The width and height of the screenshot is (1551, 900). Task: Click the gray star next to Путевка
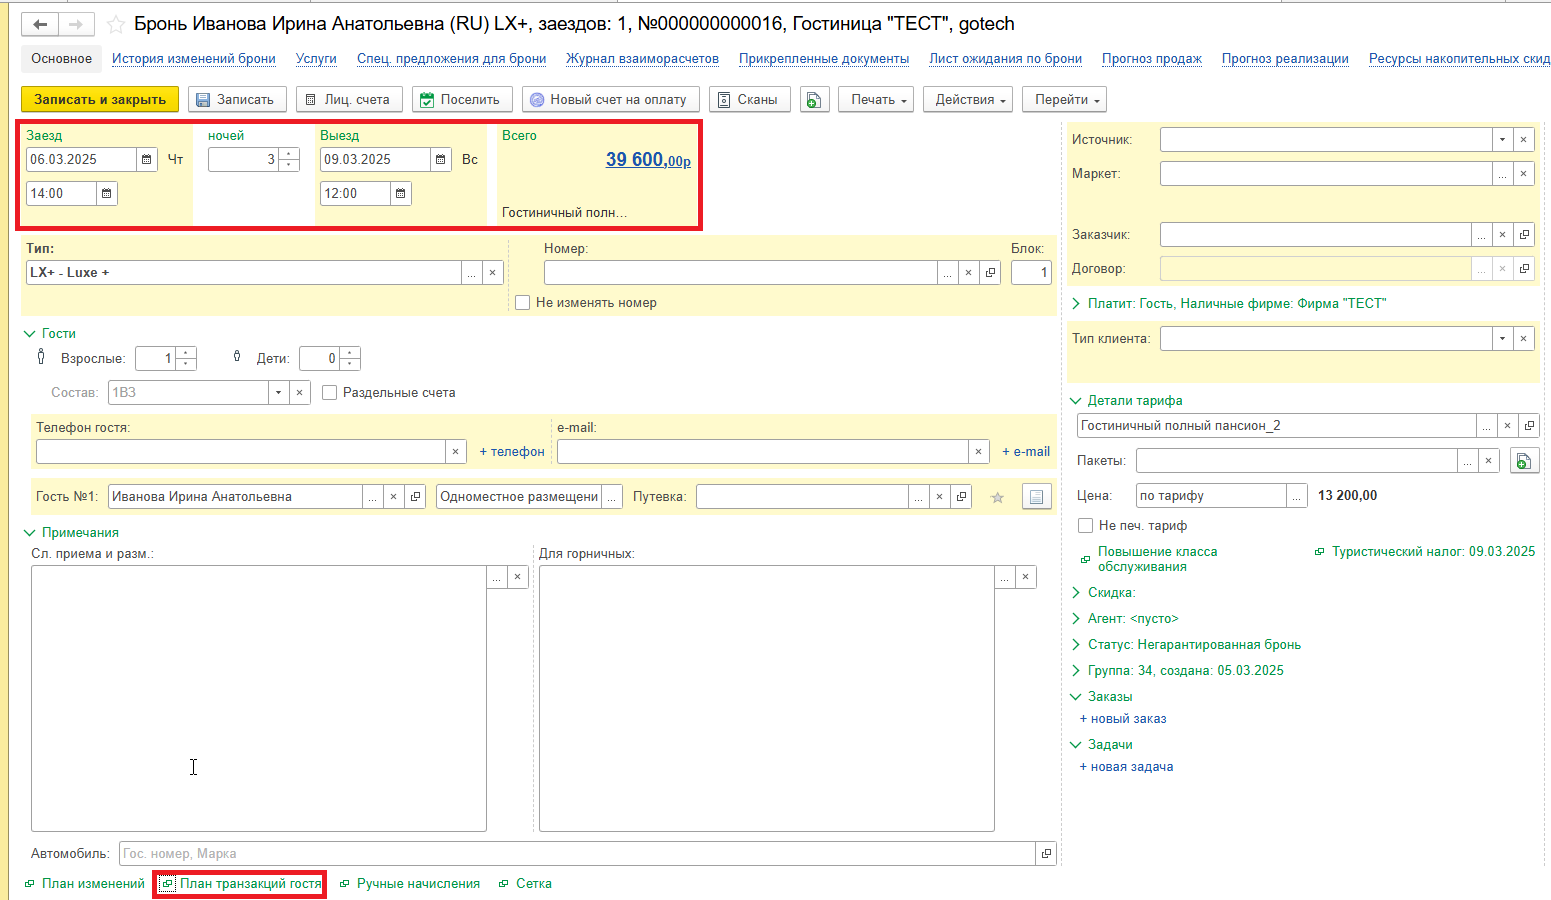coord(997,497)
